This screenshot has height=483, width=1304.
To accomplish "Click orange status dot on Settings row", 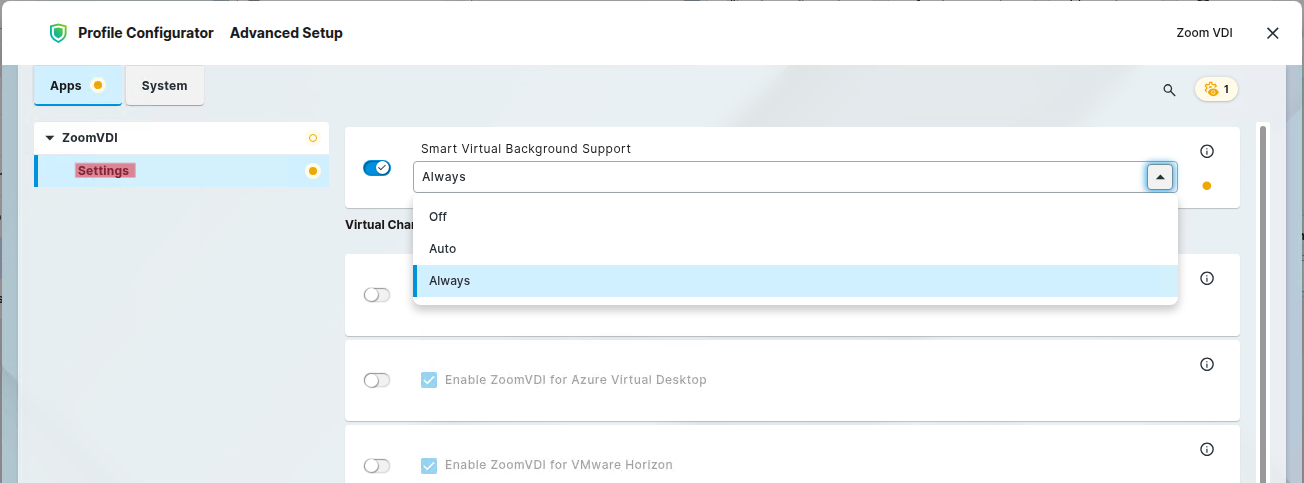I will click(x=312, y=171).
